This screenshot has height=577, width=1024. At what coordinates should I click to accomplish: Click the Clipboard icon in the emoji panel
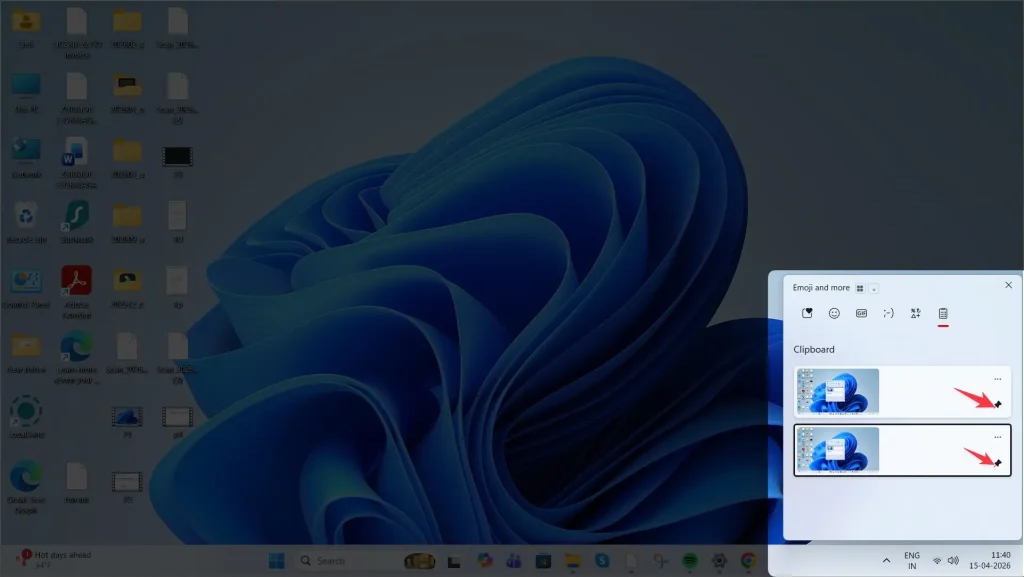(x=943, y=312)
